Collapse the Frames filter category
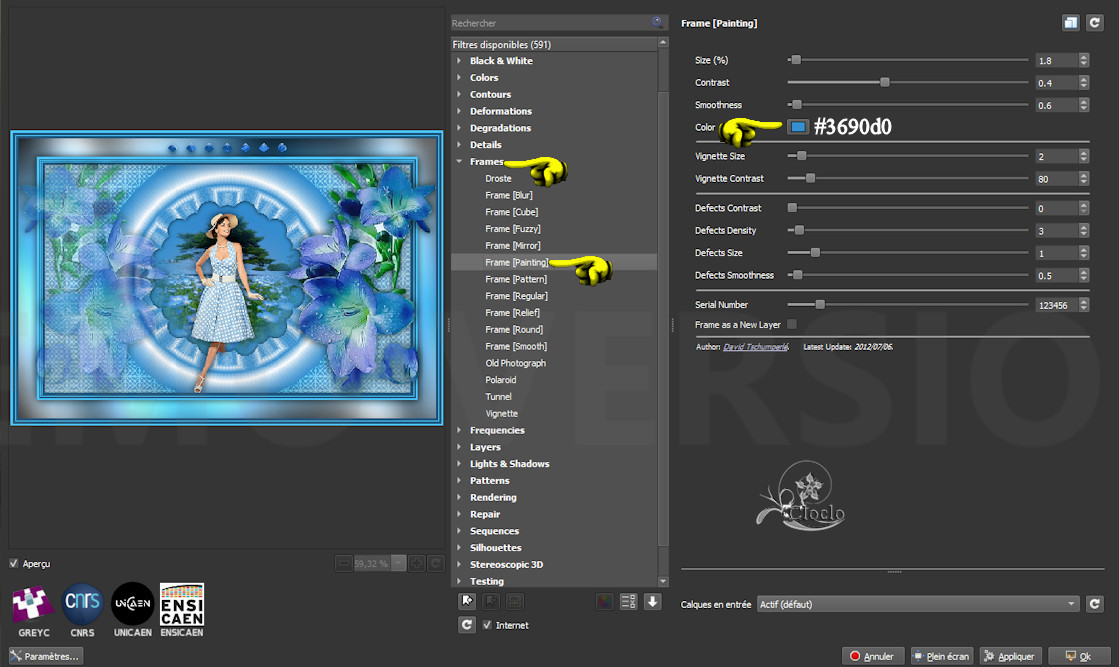Screen dimensions: 1119x667 click(x=459, y=161)
